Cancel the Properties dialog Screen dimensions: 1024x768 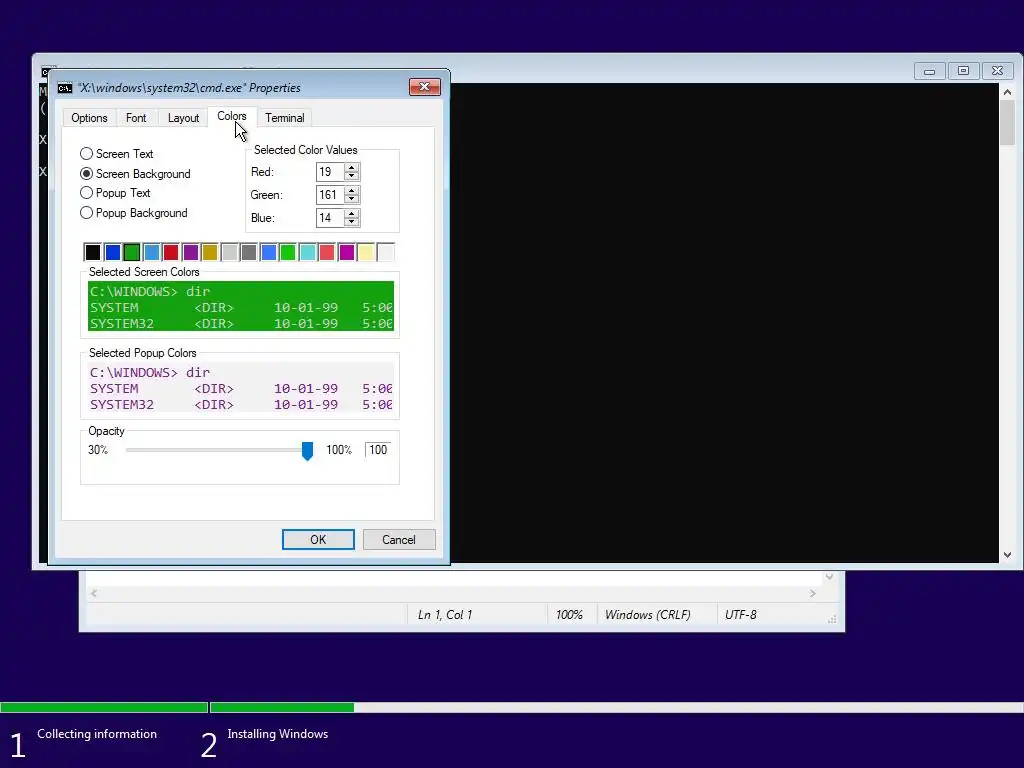[398, 539]
